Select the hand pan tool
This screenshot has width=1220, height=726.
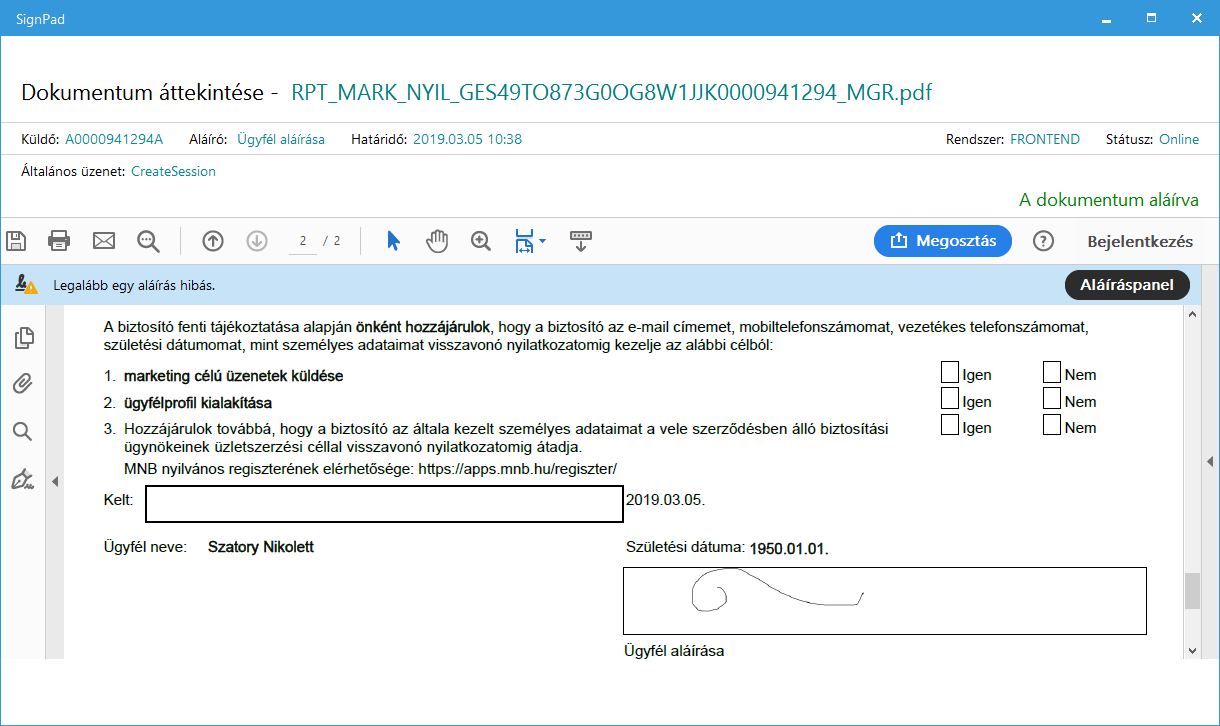[x=437, y=240]
